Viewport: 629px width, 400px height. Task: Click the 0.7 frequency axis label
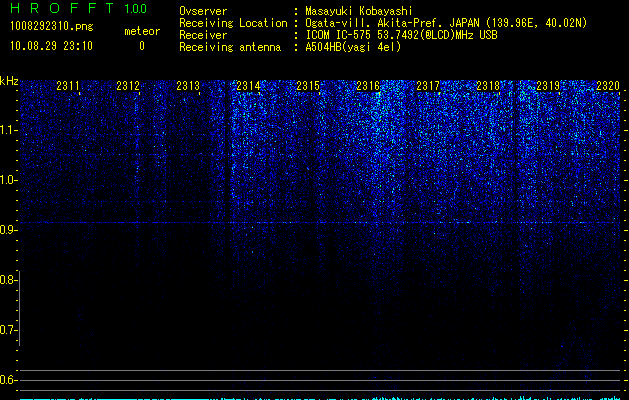[8, 330]
